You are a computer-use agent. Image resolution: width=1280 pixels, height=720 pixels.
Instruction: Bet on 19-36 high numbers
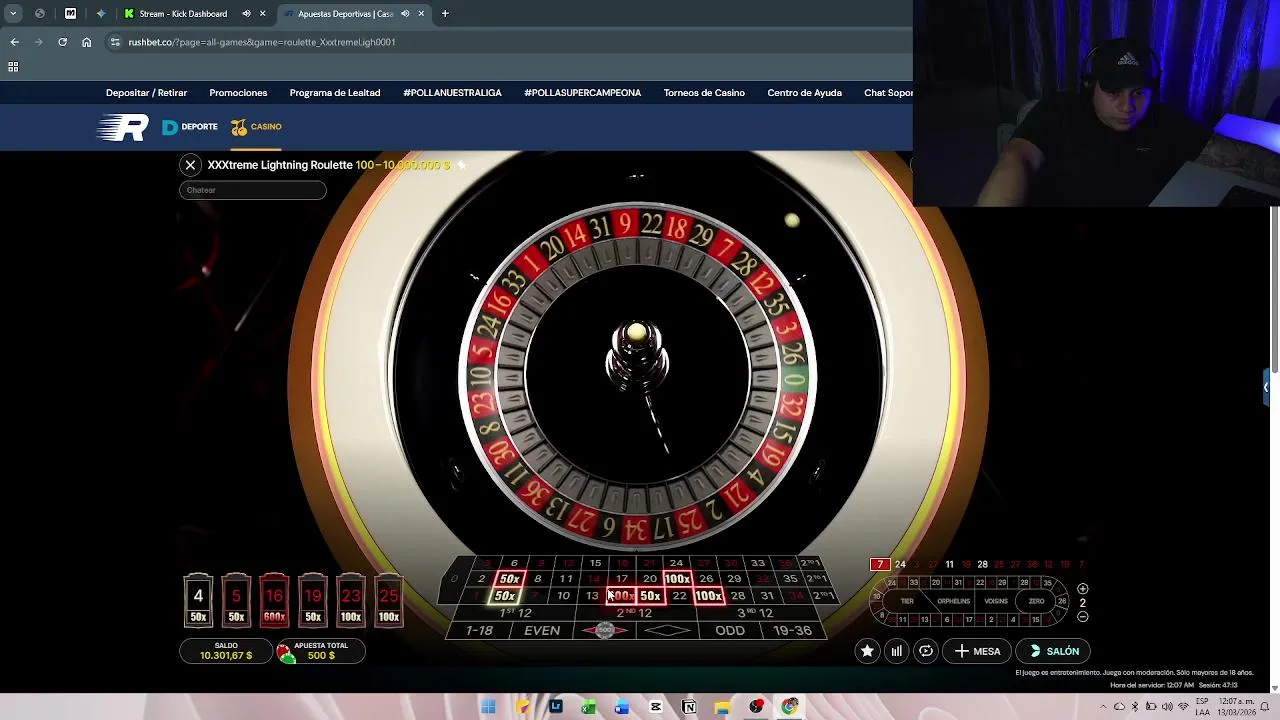[x=792, y=630]
